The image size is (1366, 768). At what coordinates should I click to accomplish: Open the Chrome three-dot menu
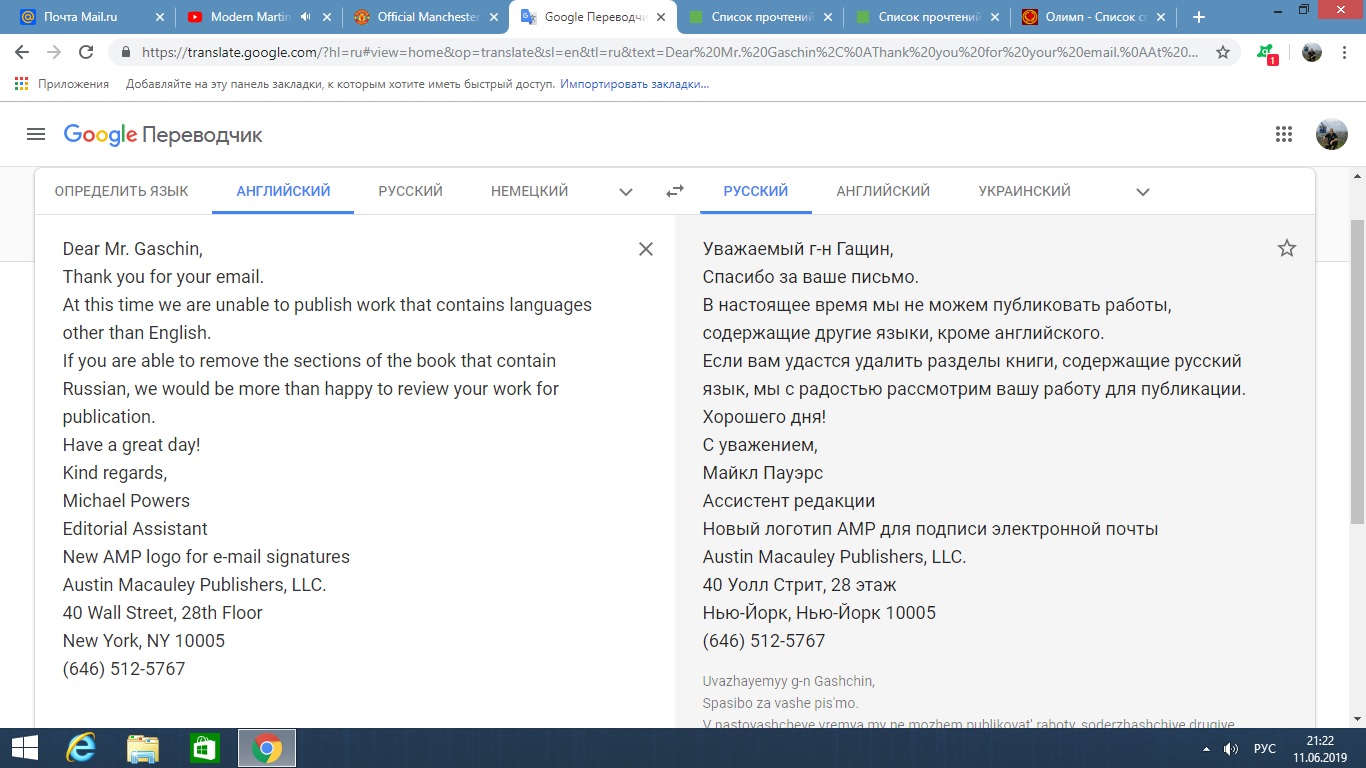[x=1344, y=53]
